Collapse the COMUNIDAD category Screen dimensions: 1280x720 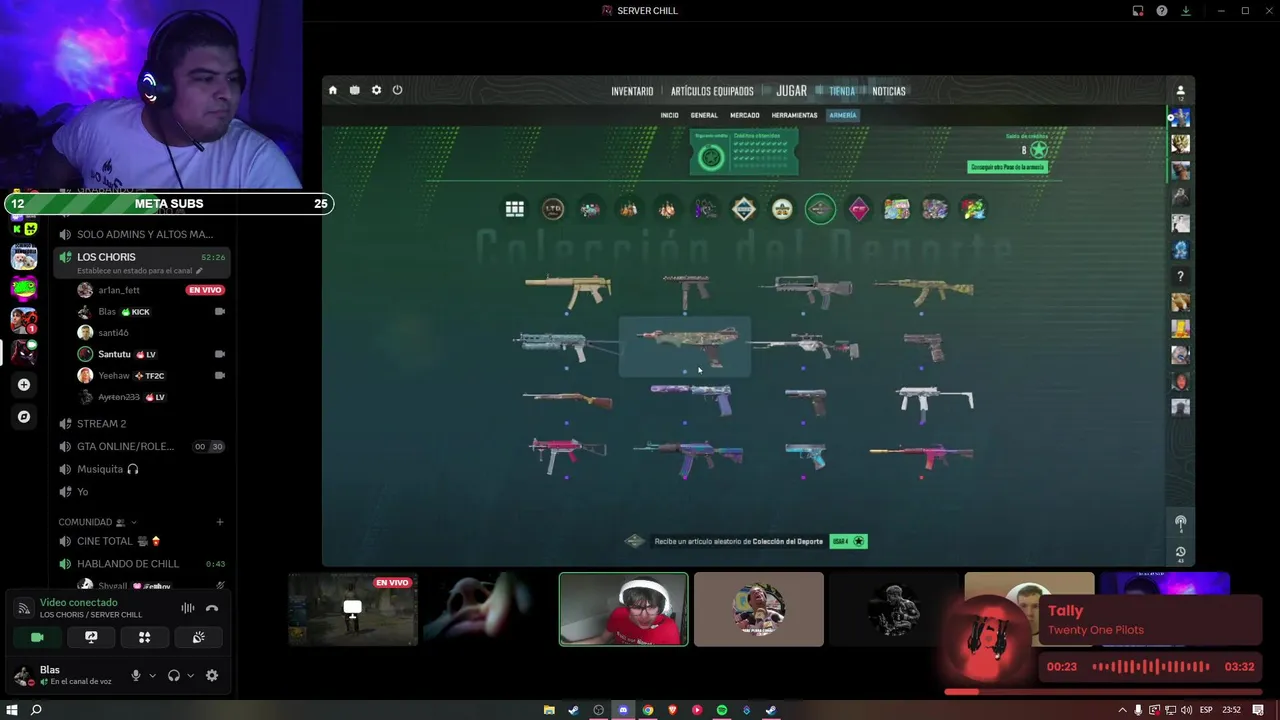tap(98, 522)
